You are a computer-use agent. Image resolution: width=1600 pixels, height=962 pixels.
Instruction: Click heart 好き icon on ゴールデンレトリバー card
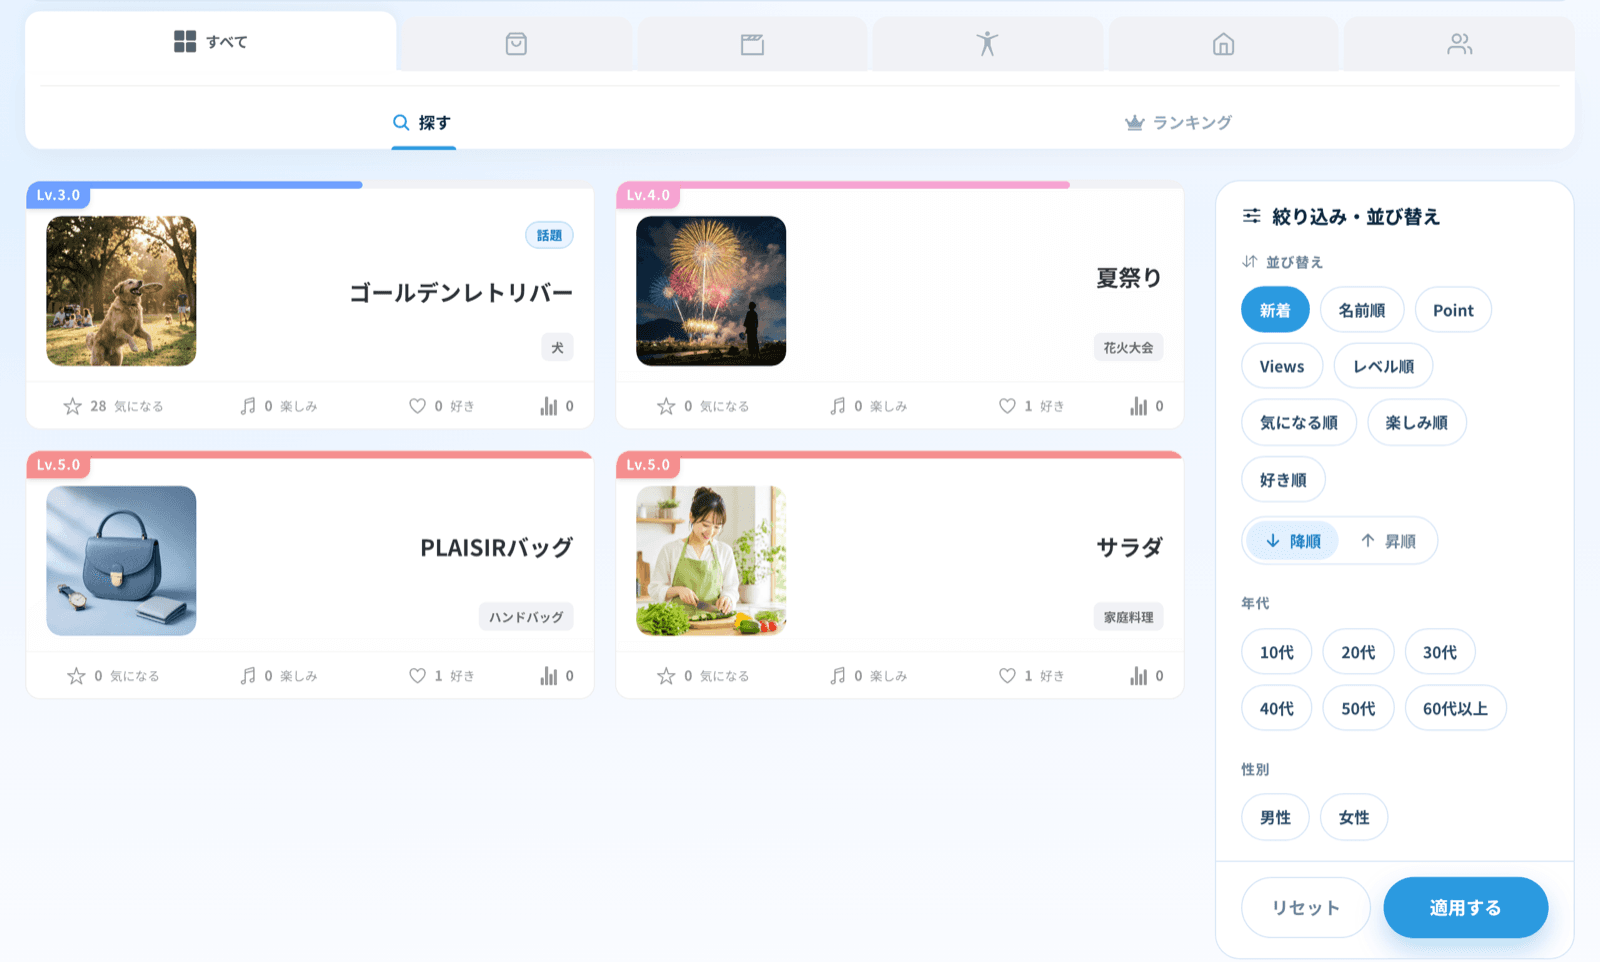[x=418, y=406]
